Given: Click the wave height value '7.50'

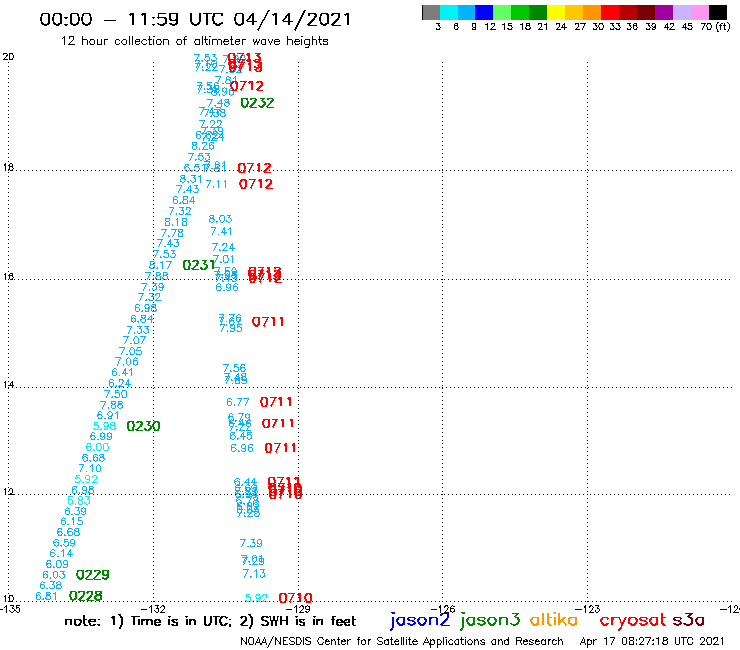Looking at the screenshot, I should [x=116, y=394].
